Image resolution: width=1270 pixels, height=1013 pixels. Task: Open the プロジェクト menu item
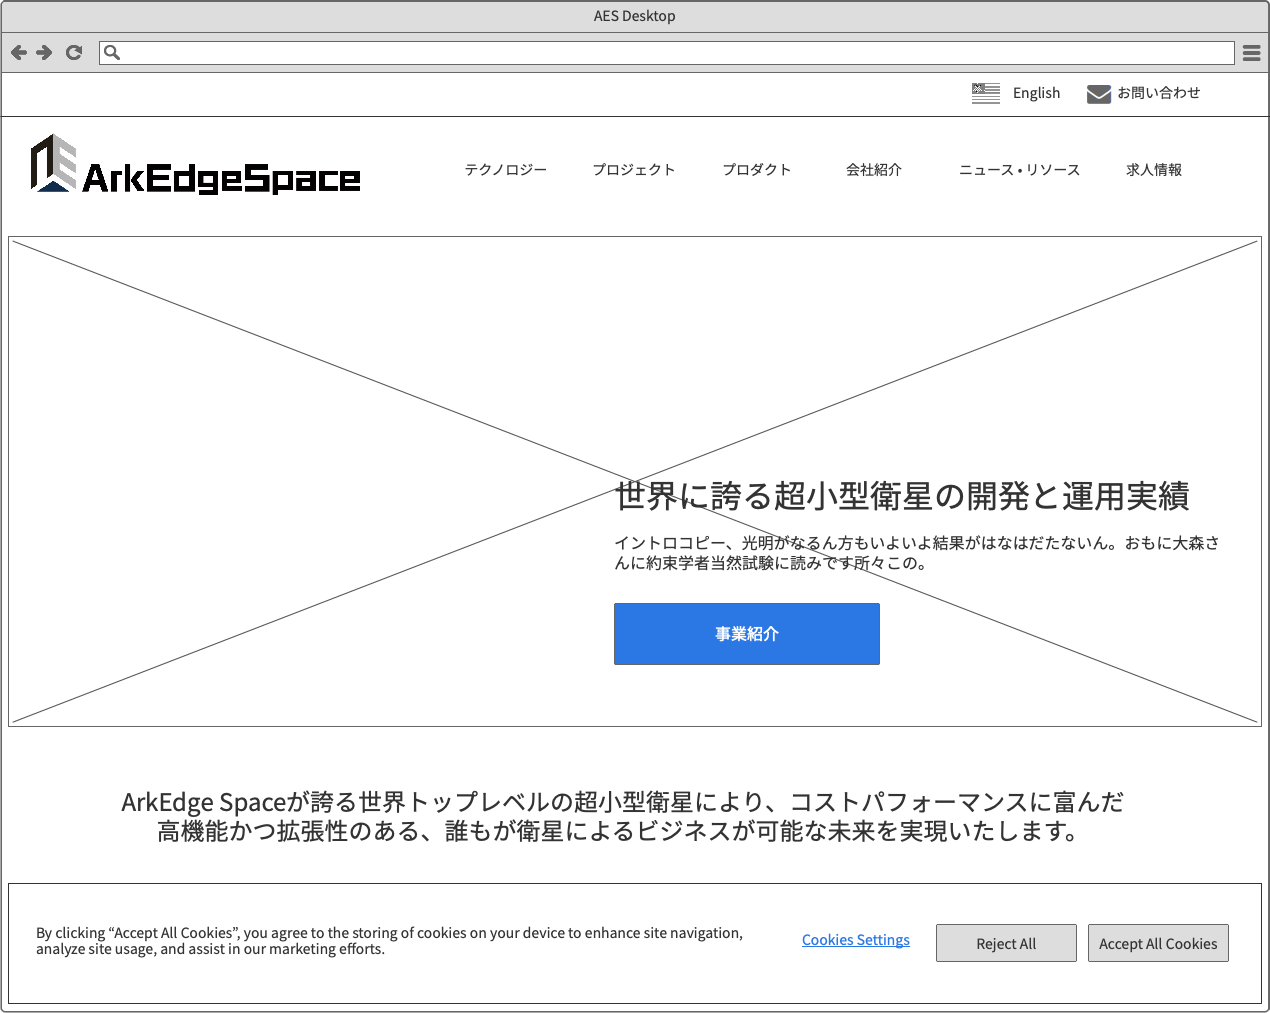pos(633,170)
